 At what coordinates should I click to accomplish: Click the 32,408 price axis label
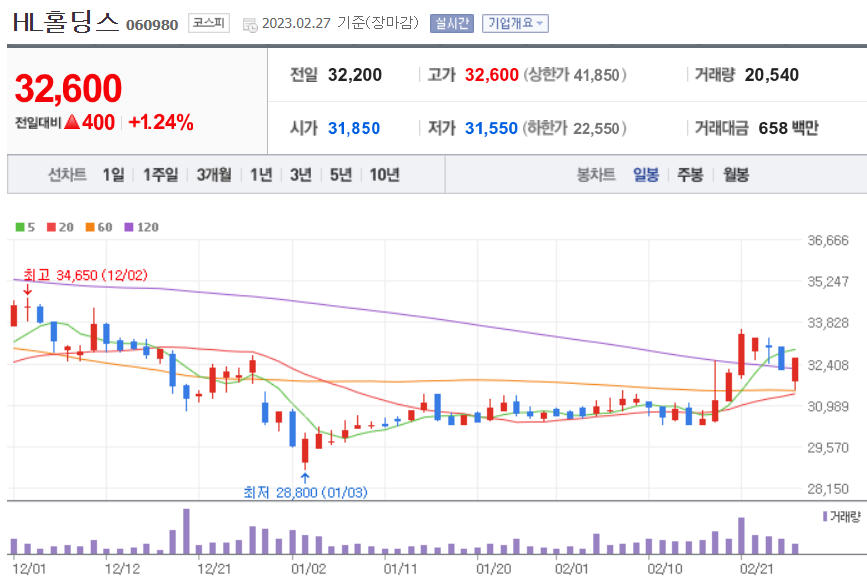pos(828,365)
